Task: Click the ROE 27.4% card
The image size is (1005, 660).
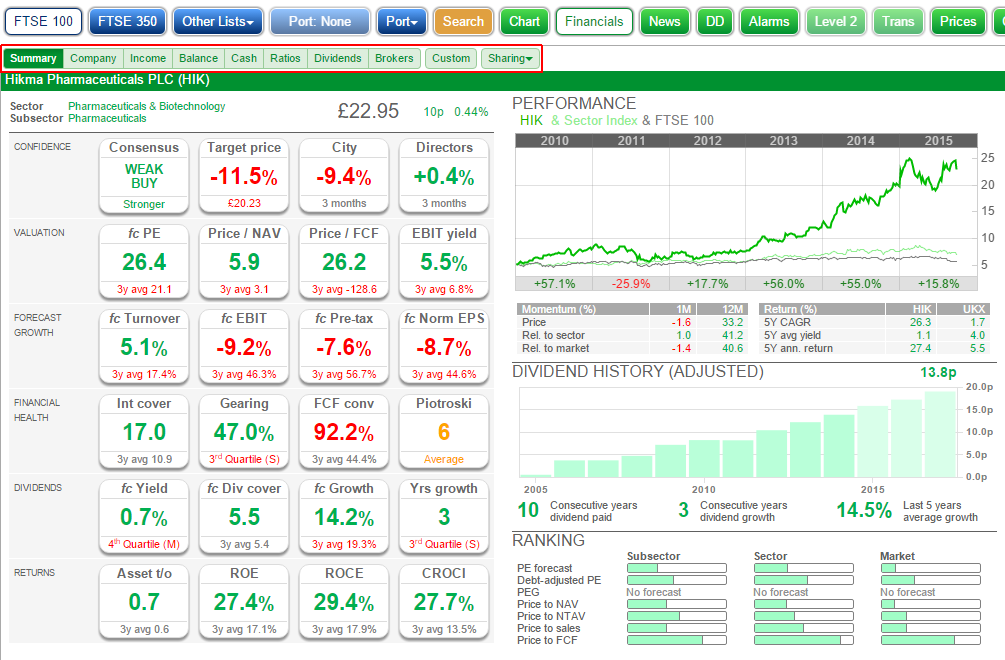Action: (244, 602)
